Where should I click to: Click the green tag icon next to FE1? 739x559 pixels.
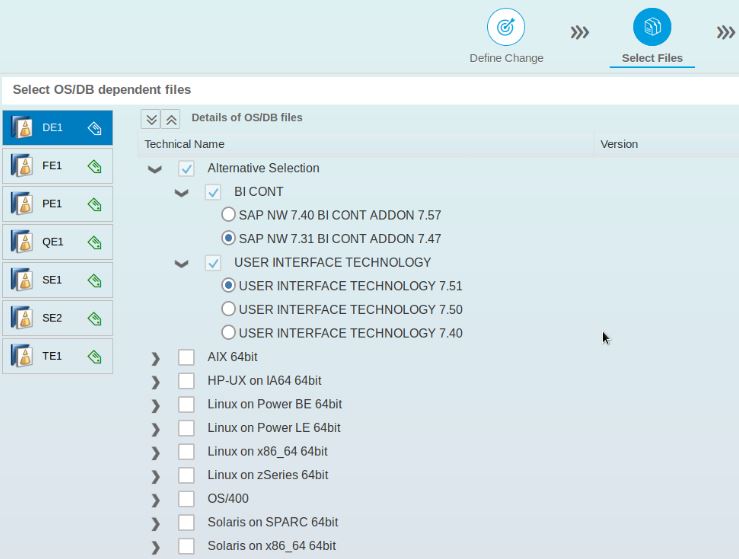click(95, 166)
